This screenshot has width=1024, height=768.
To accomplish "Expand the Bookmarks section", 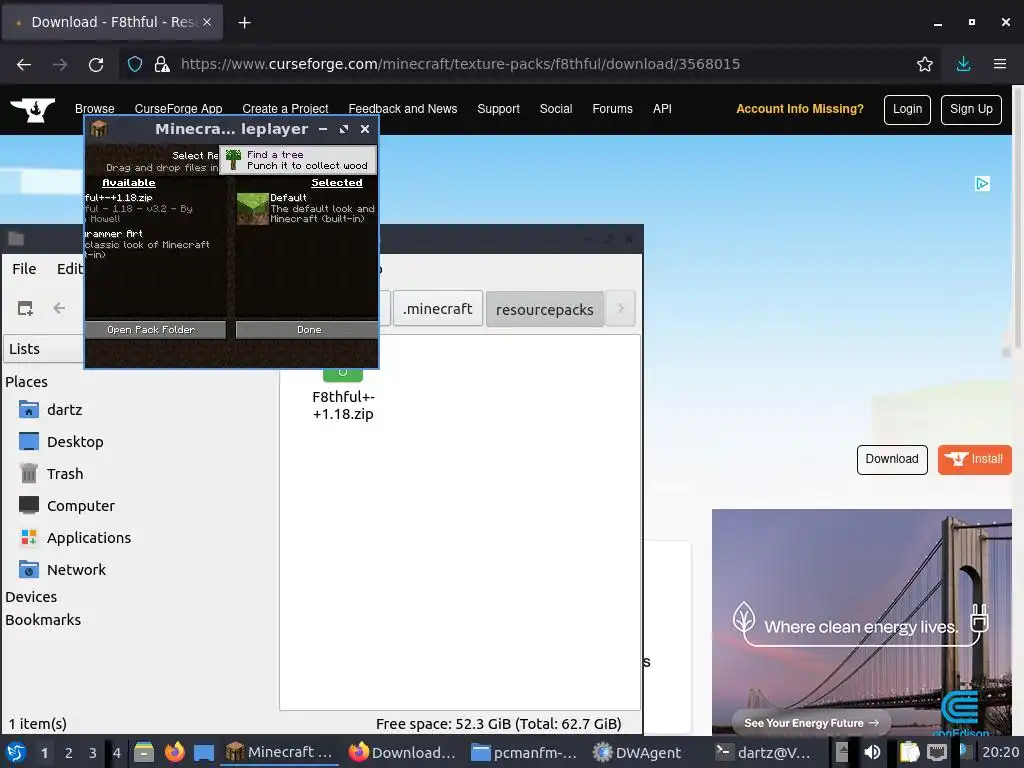I will point(43,620).
